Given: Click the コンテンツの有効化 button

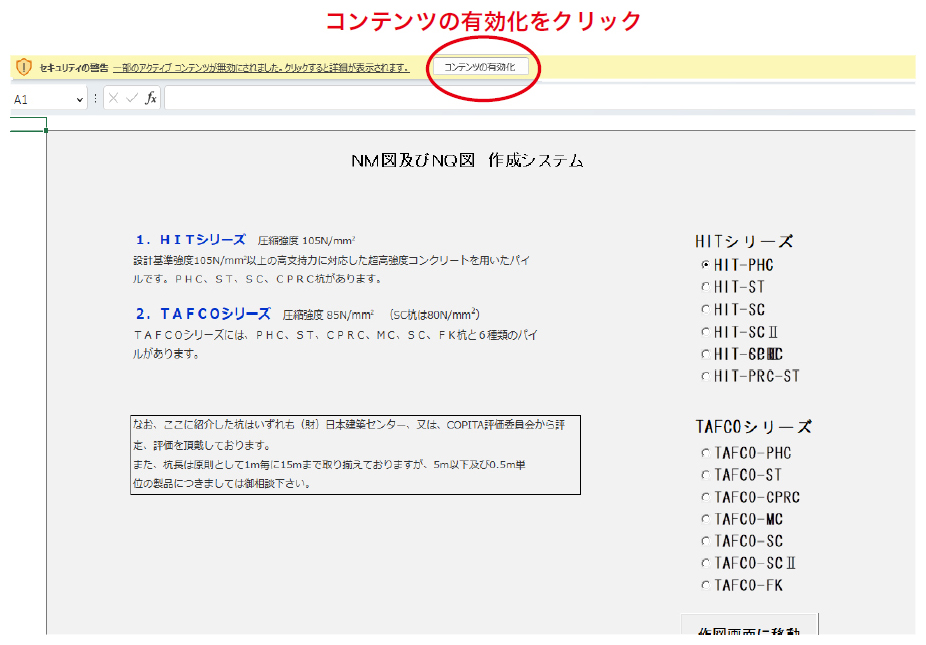Looking at the screenshot, I should [x=480, y=67].
